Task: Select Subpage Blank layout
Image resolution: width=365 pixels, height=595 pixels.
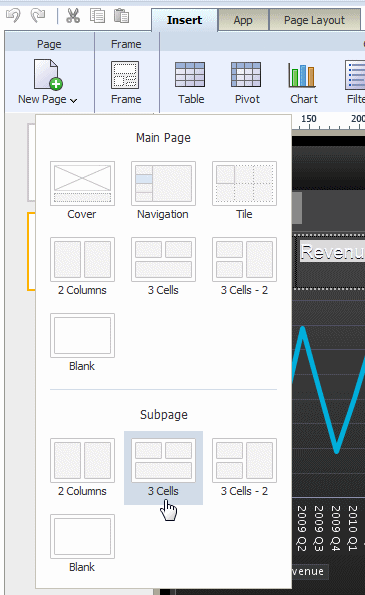Action: point(82,543)
